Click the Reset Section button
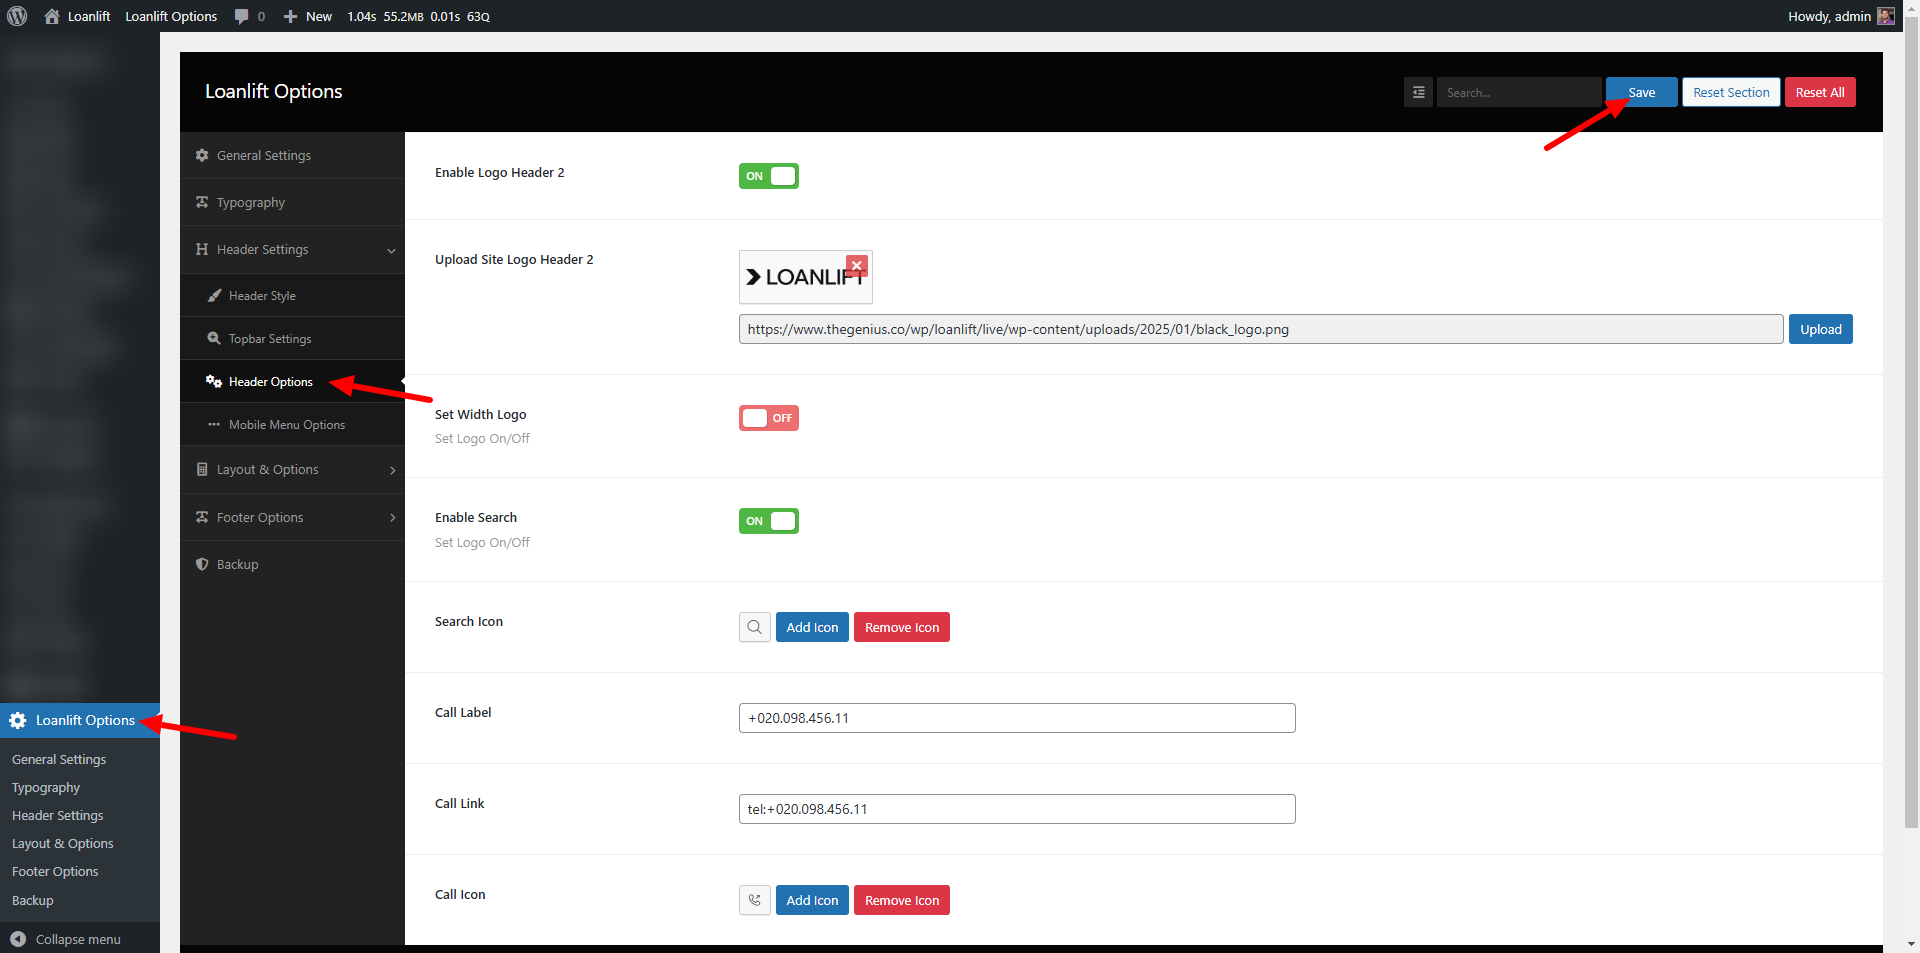The height and width of the screenshot is (953, 1920). point(1730,92)
